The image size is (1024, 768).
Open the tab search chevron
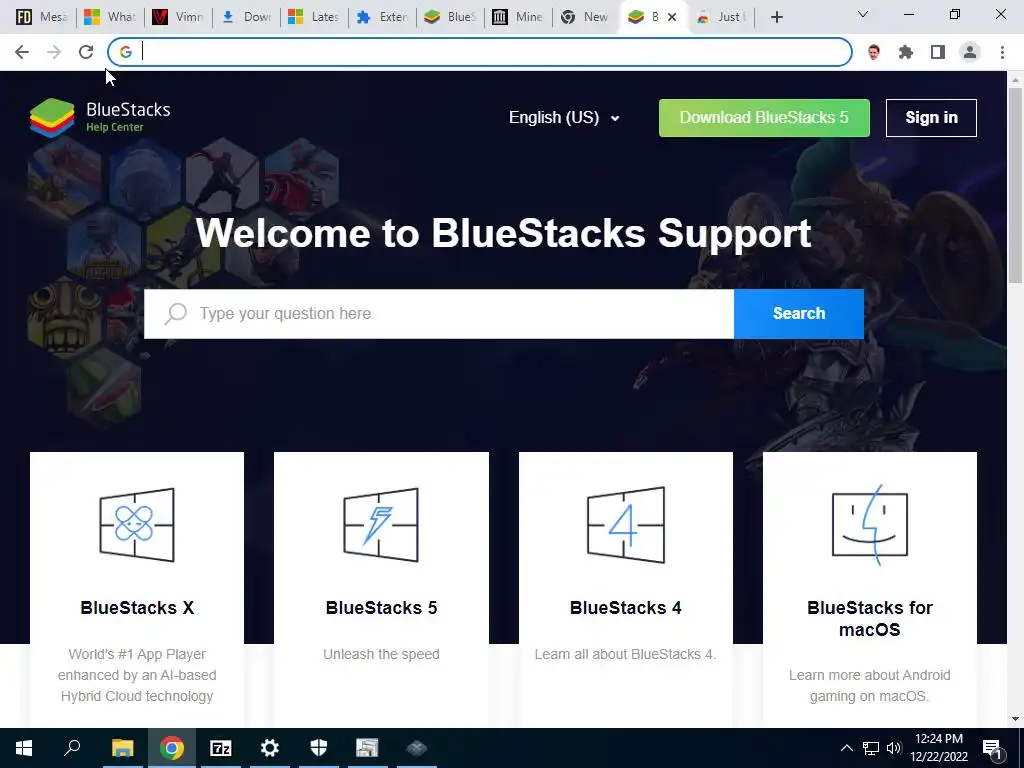pos(863,14)
